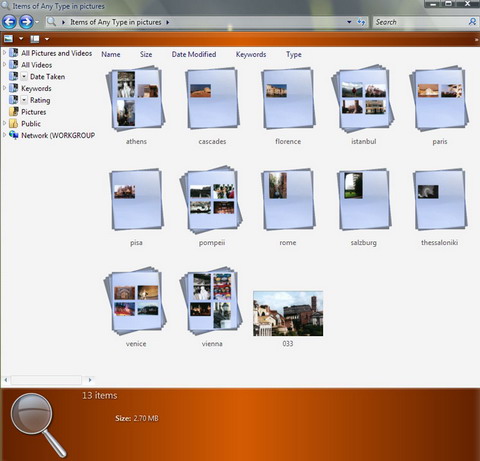Expand the Keywords tree node
The height and width of the screenshot is (461, 480).
[4, 88]
